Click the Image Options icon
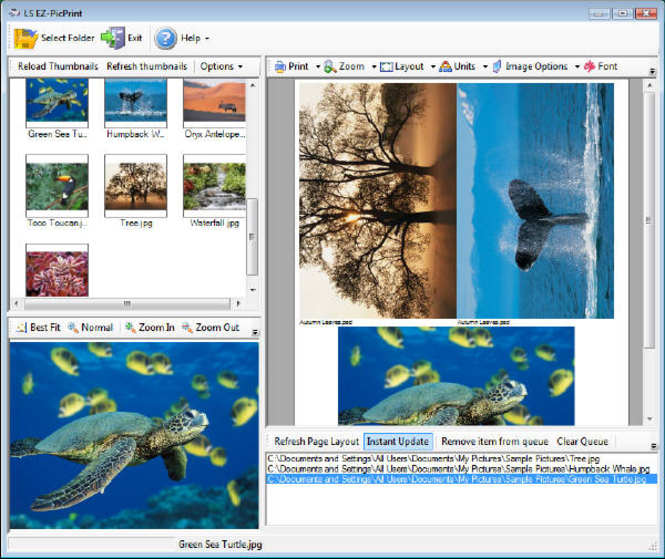Image resolution: width=665 pixels, height=559 pixels. [x=497, y=67]
